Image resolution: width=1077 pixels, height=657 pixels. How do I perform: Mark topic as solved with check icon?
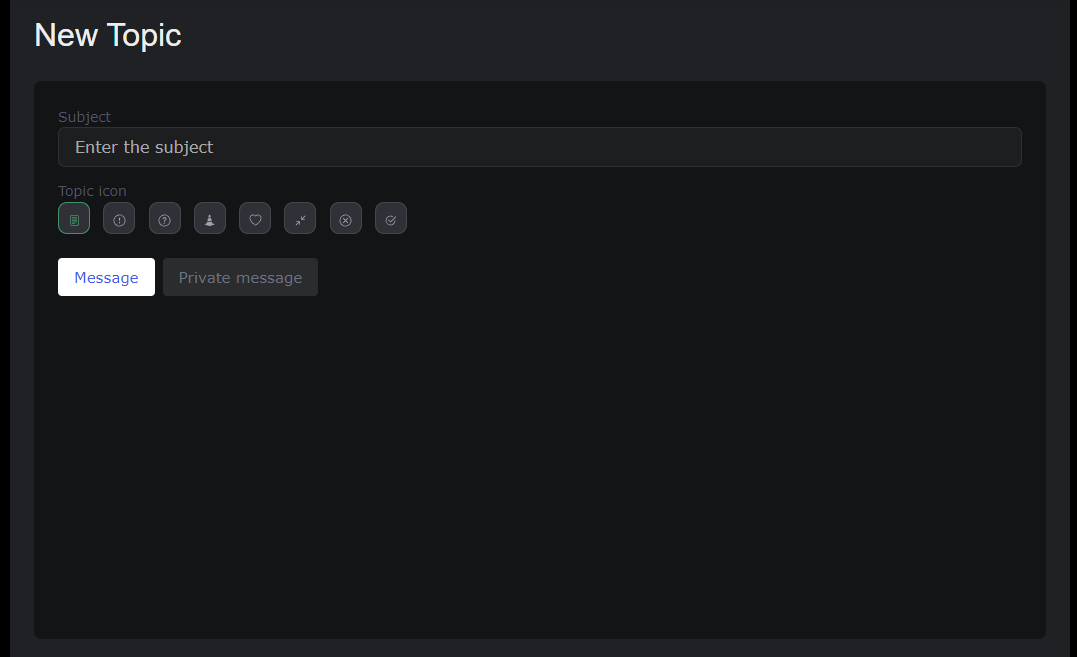tap(391, 218)
